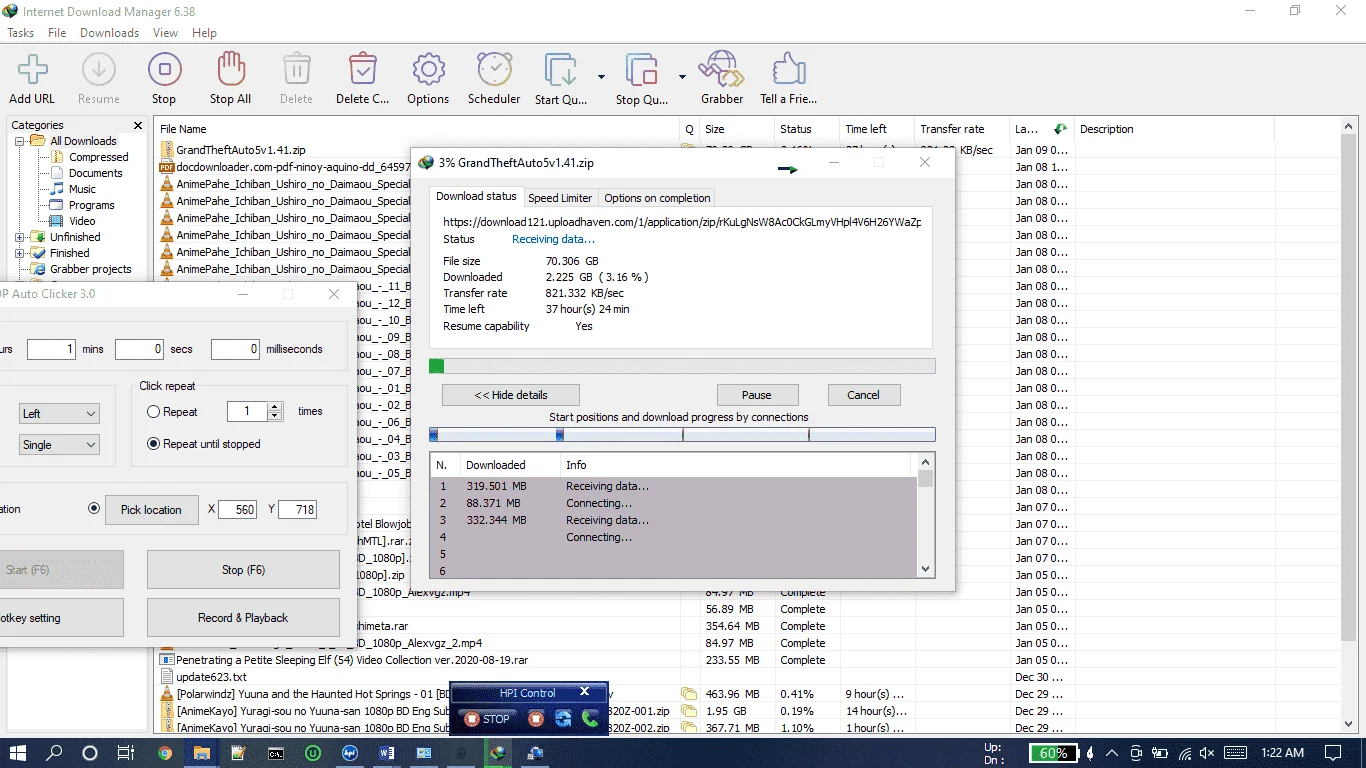Click the X coordinate input field

237,509
